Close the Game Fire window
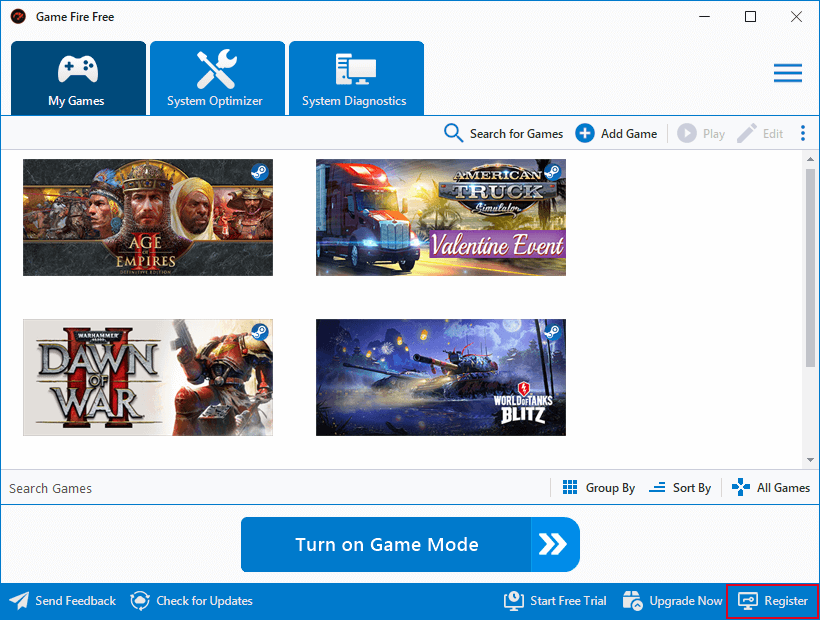This screenshot has width=820, height=620. tap(796, 17)
